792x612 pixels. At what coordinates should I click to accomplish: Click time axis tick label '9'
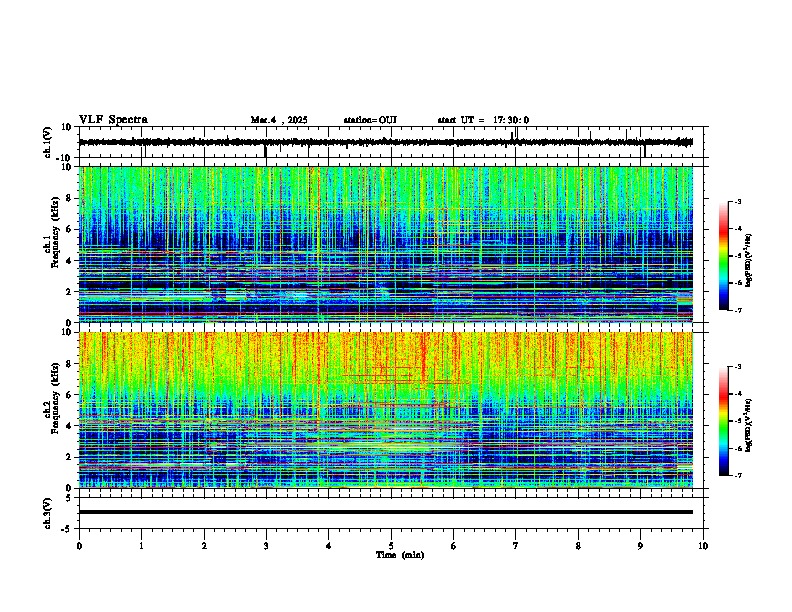[x=640, y=545]
